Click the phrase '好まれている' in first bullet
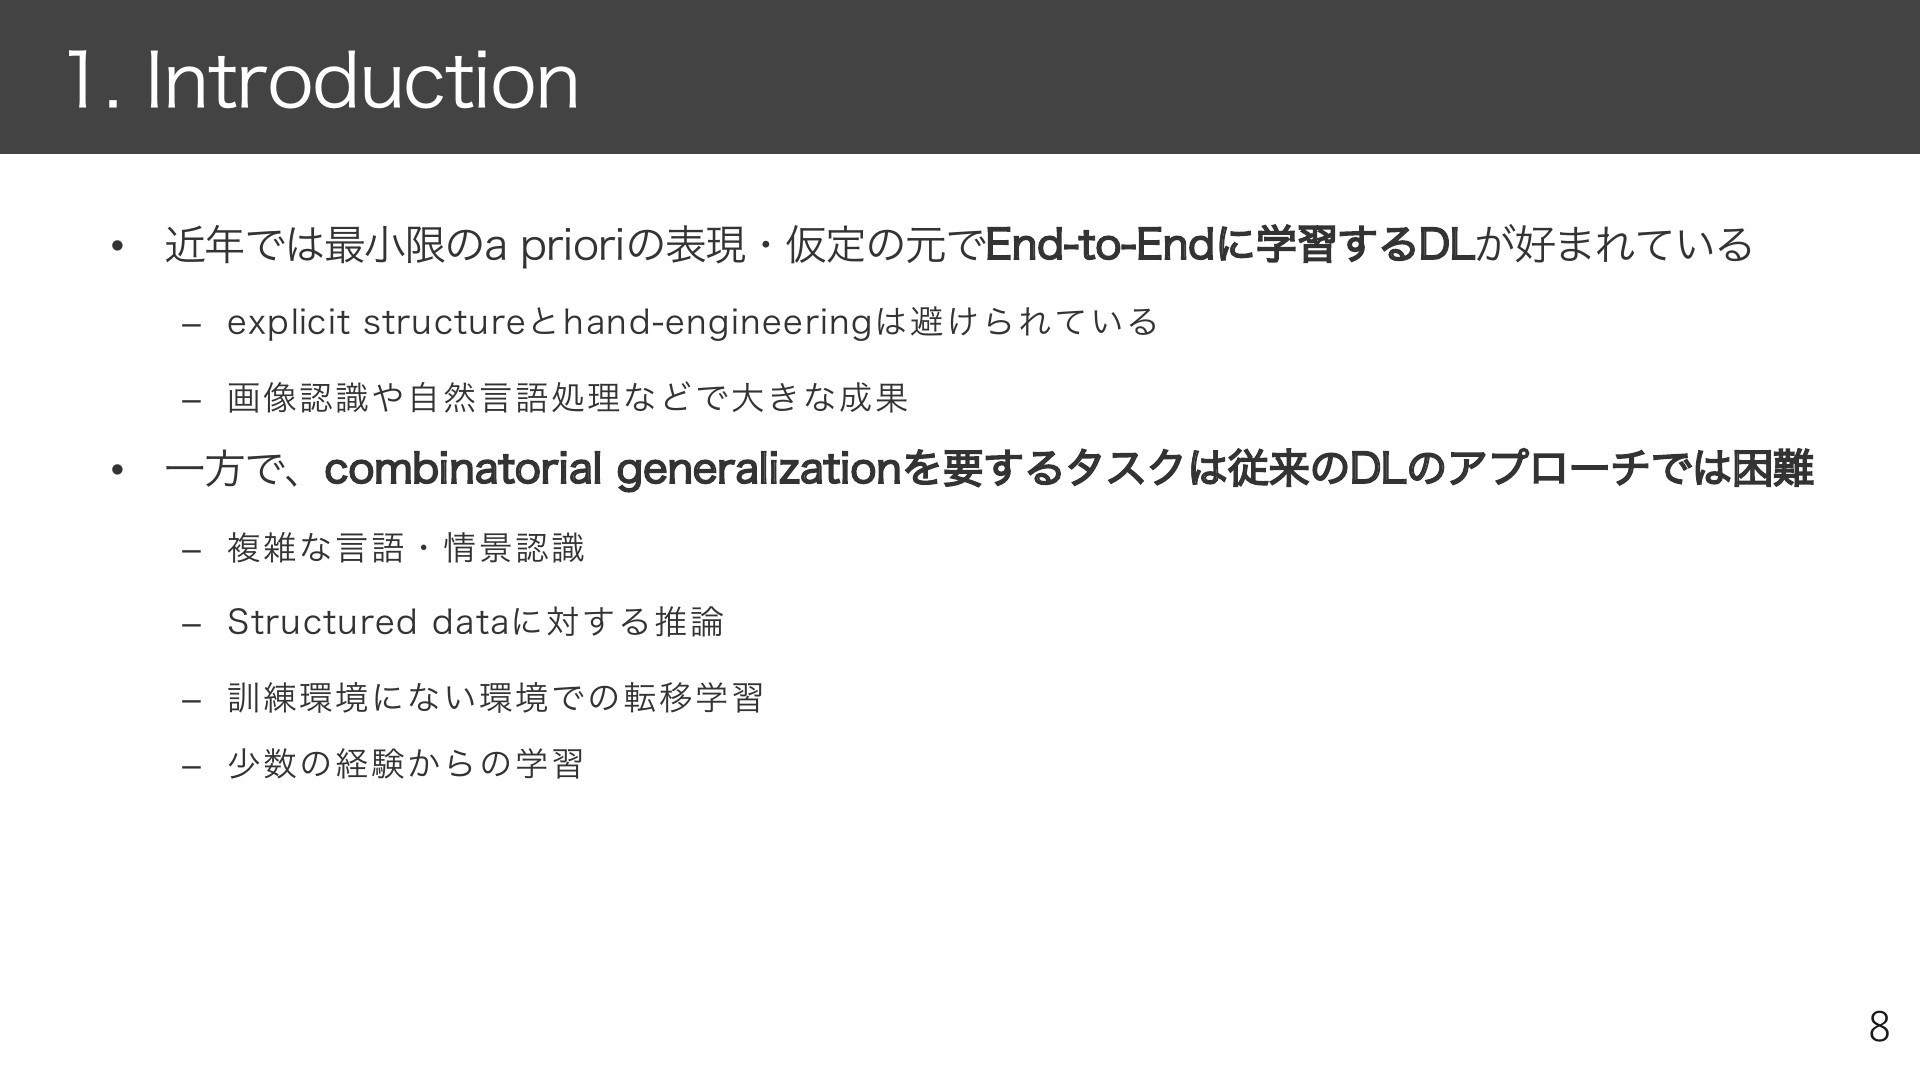Image resolution: width=1920 pixels, height=1081 pixels. point(1634,244)
